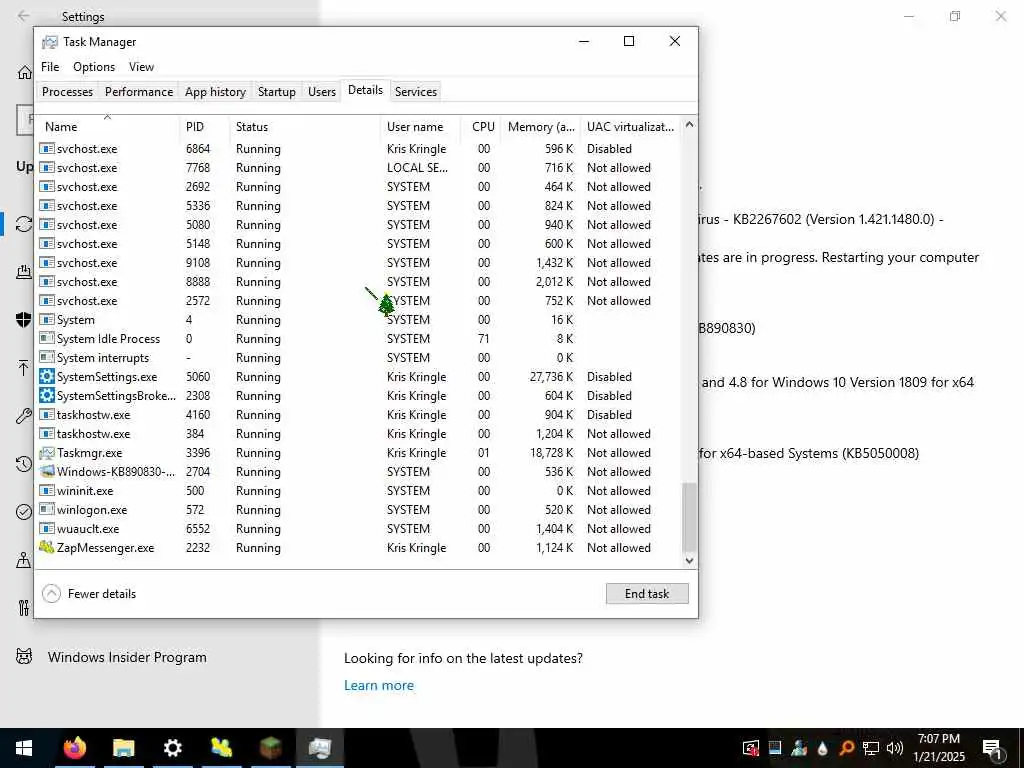Open Windows Security shield icon in Settings
This screenshot has width=1024, height=768.
(x=24, y=319)
